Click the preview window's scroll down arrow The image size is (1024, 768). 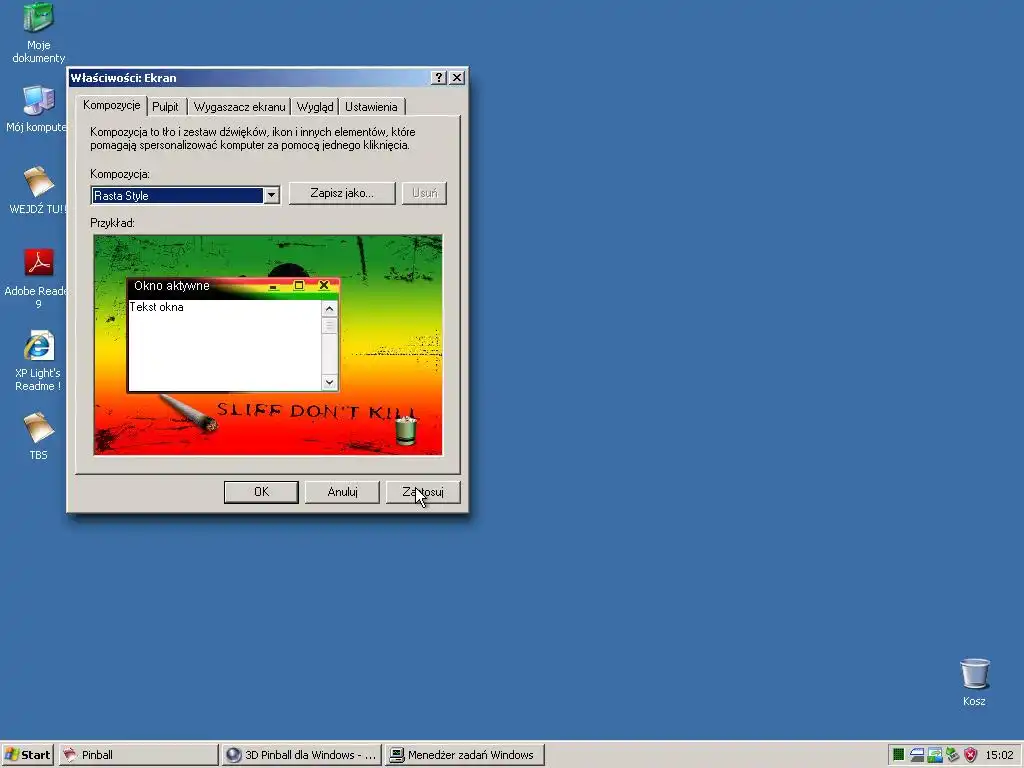329,382
